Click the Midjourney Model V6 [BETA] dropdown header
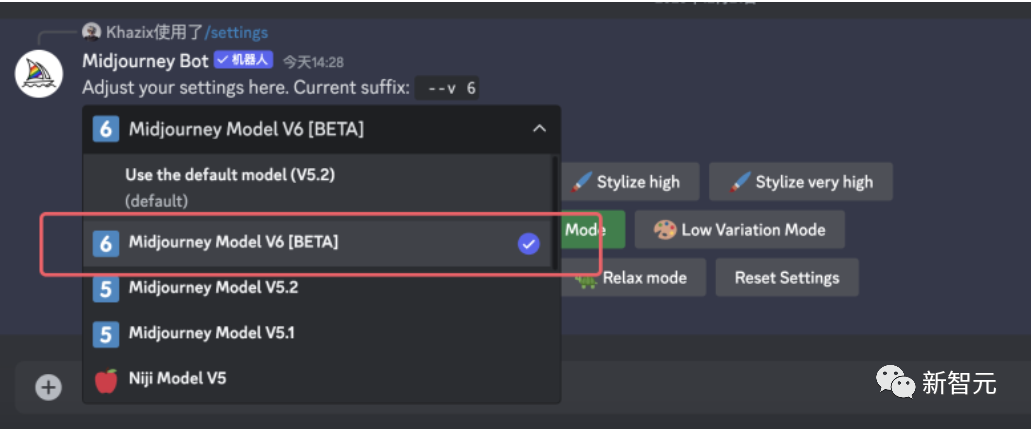This screenshot has width=1031, height=429. (x=300, y=129)
